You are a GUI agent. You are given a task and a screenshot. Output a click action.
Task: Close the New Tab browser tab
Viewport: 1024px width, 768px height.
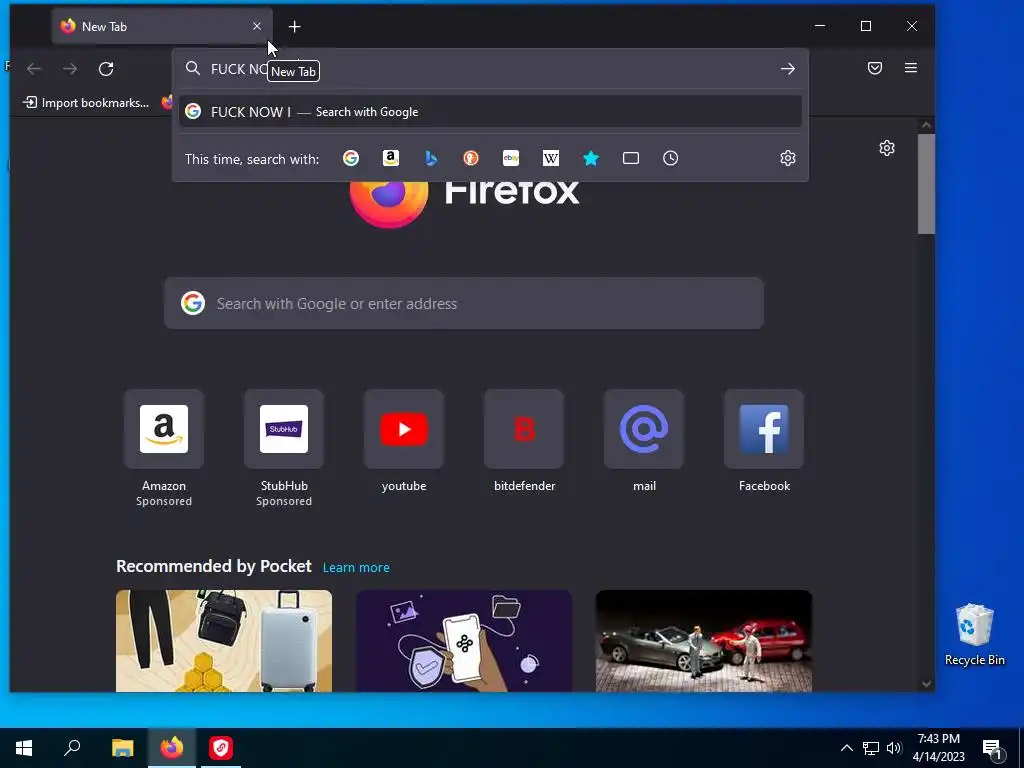257,26
